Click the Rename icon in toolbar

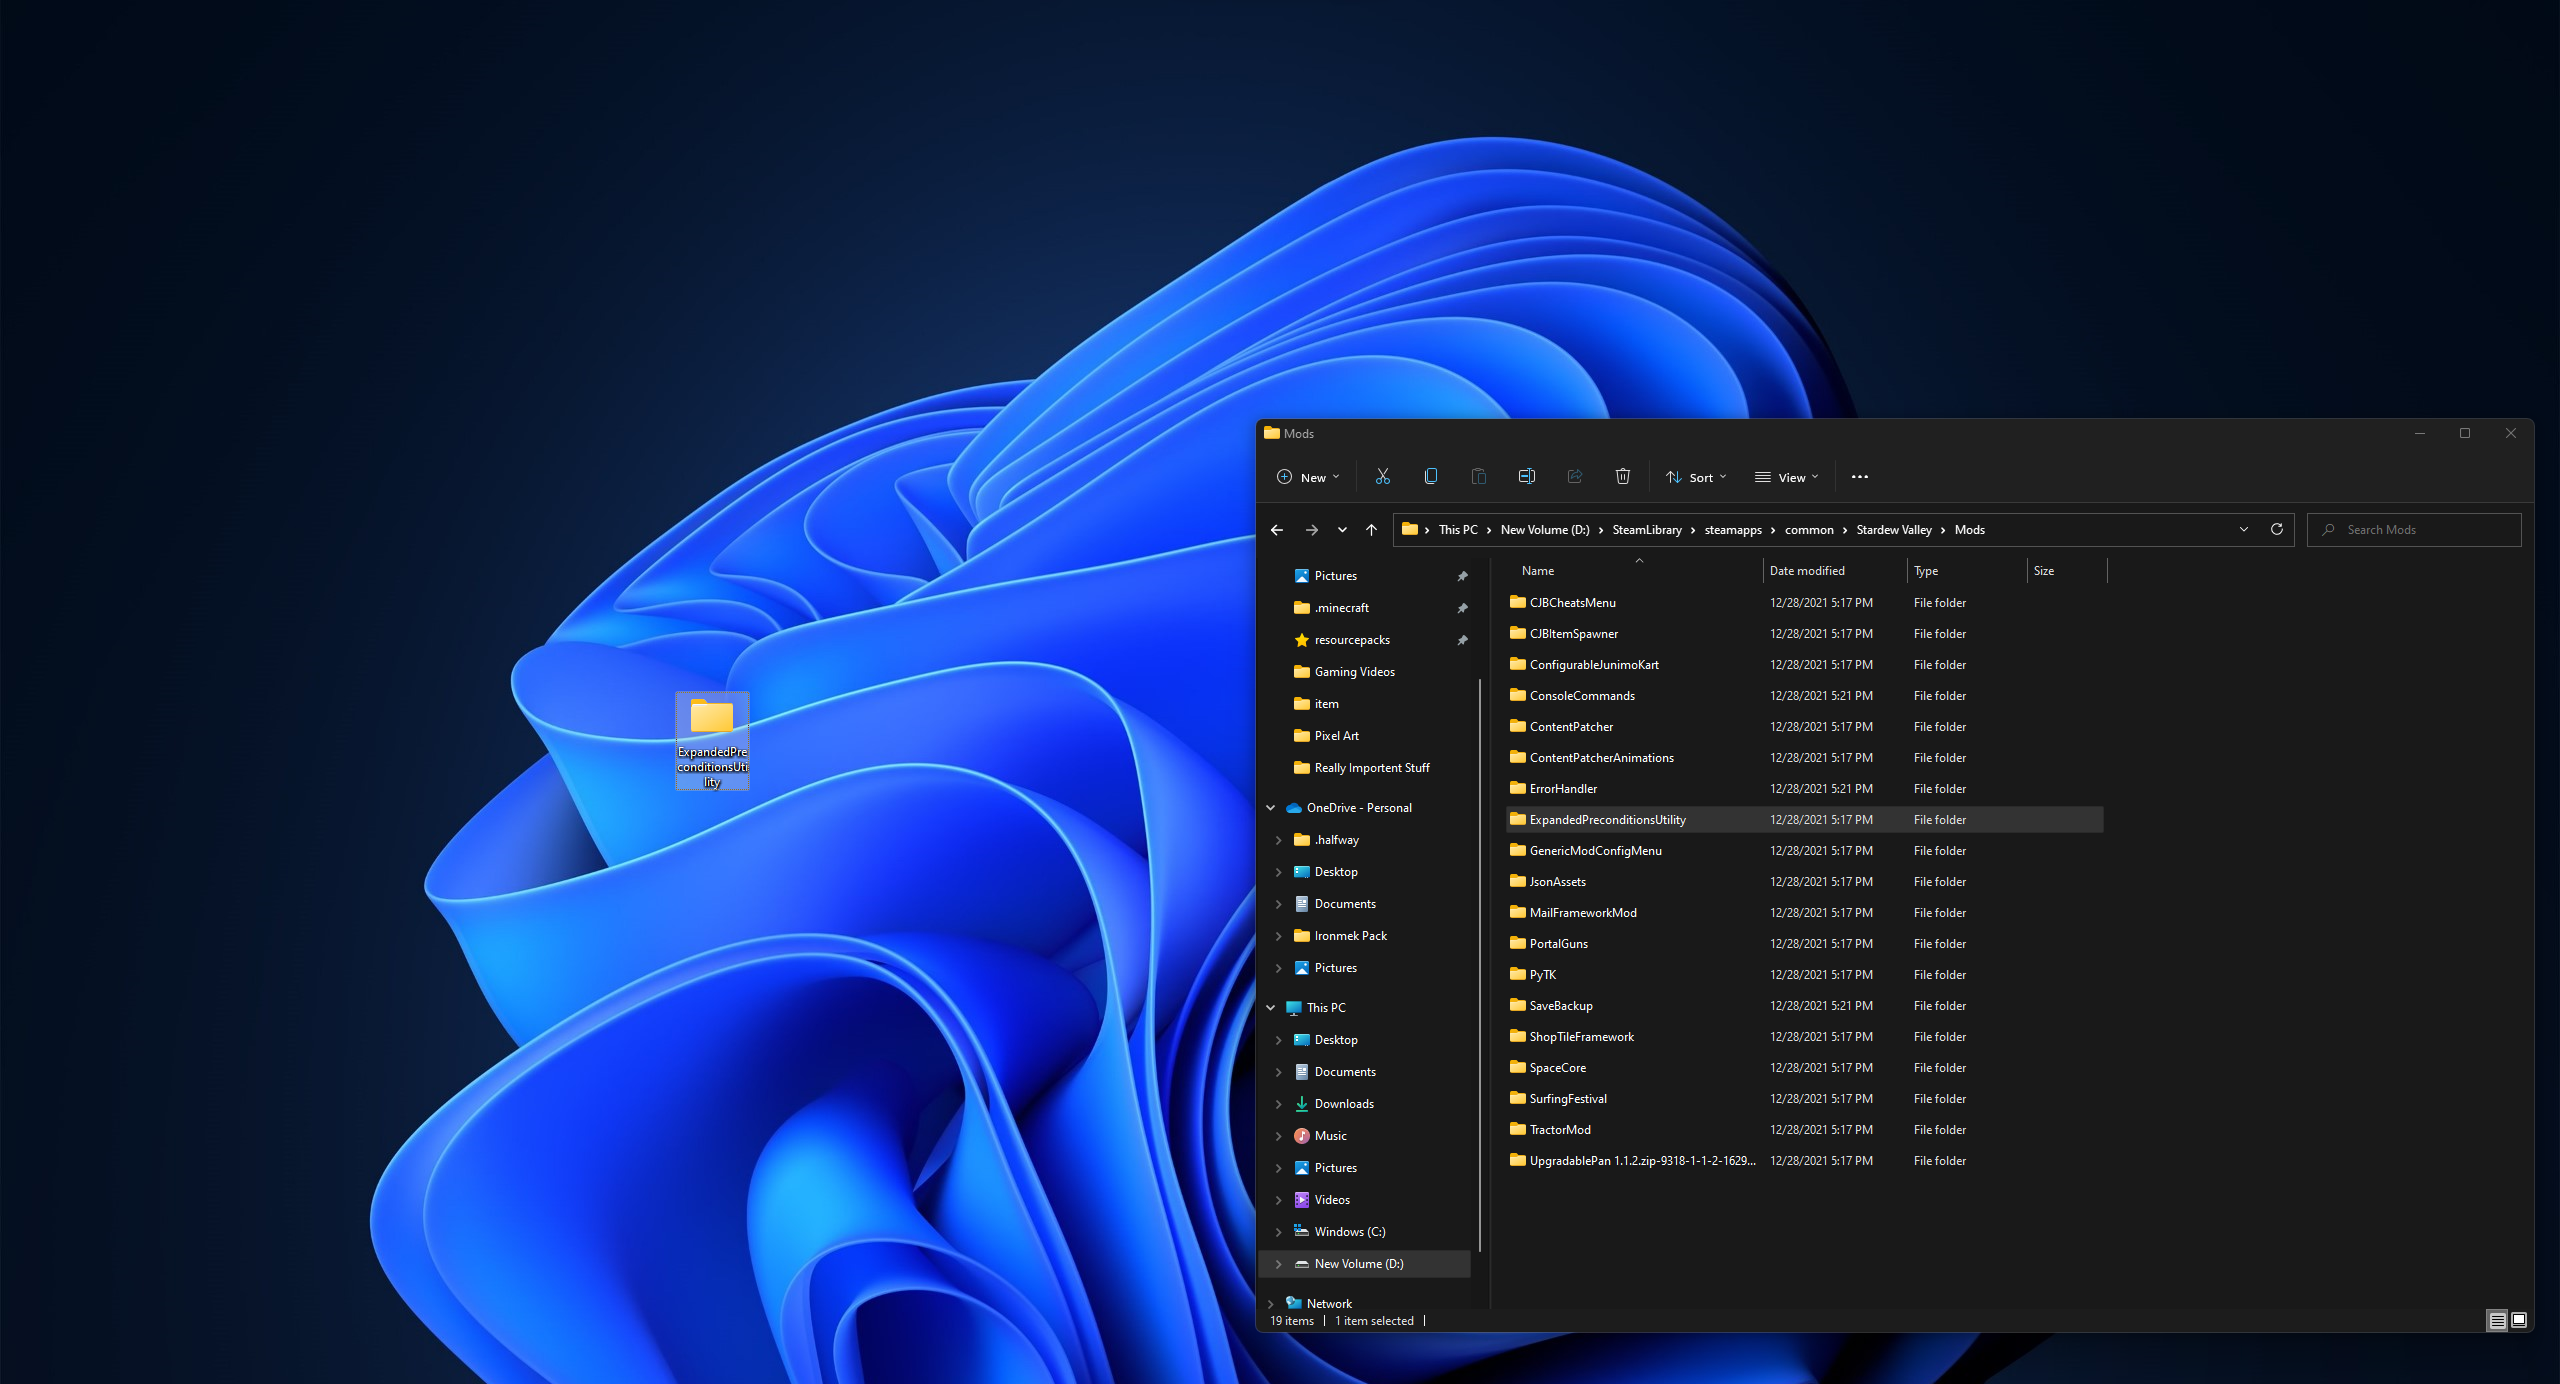(1526, 477)
